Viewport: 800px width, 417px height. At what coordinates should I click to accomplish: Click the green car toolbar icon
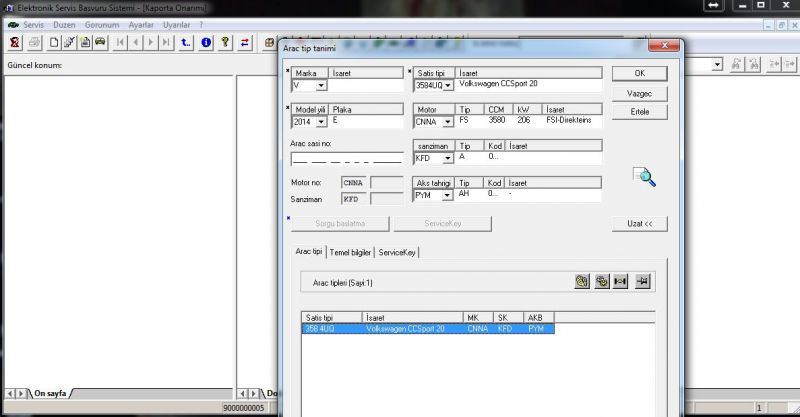[x=101, y=42]
